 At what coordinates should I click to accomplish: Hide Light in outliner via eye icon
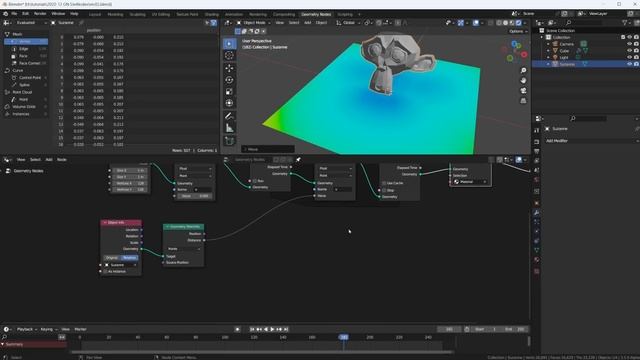pos(629,58)
